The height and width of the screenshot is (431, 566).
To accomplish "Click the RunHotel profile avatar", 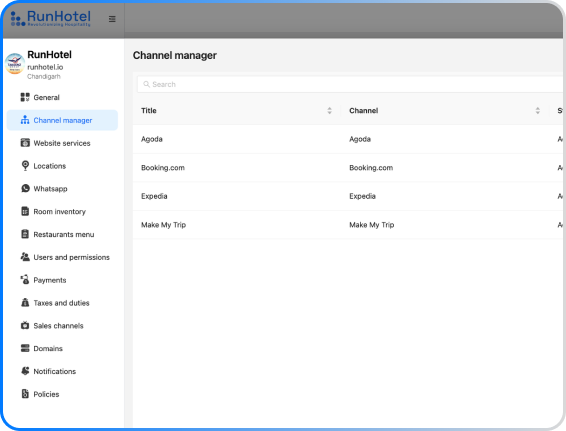I will (15, 64).
